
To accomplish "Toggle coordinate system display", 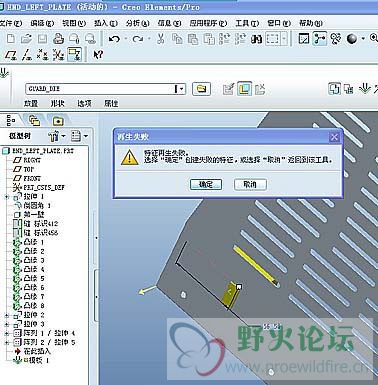I will pyautogui.click(x=58, y=55).
